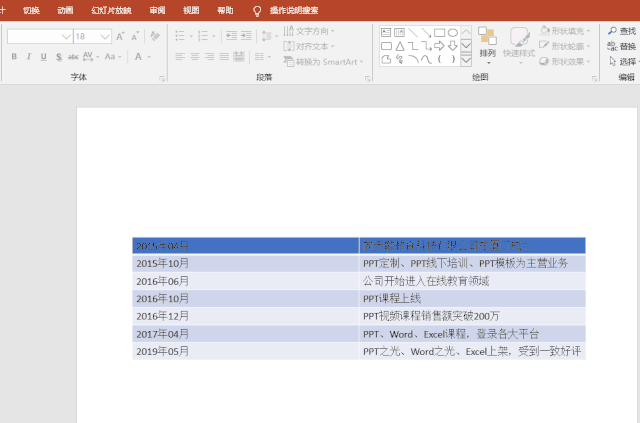Select the straight line shape
Image resolution: width=640 pixels, height=423 pixels.
[413, 32]
